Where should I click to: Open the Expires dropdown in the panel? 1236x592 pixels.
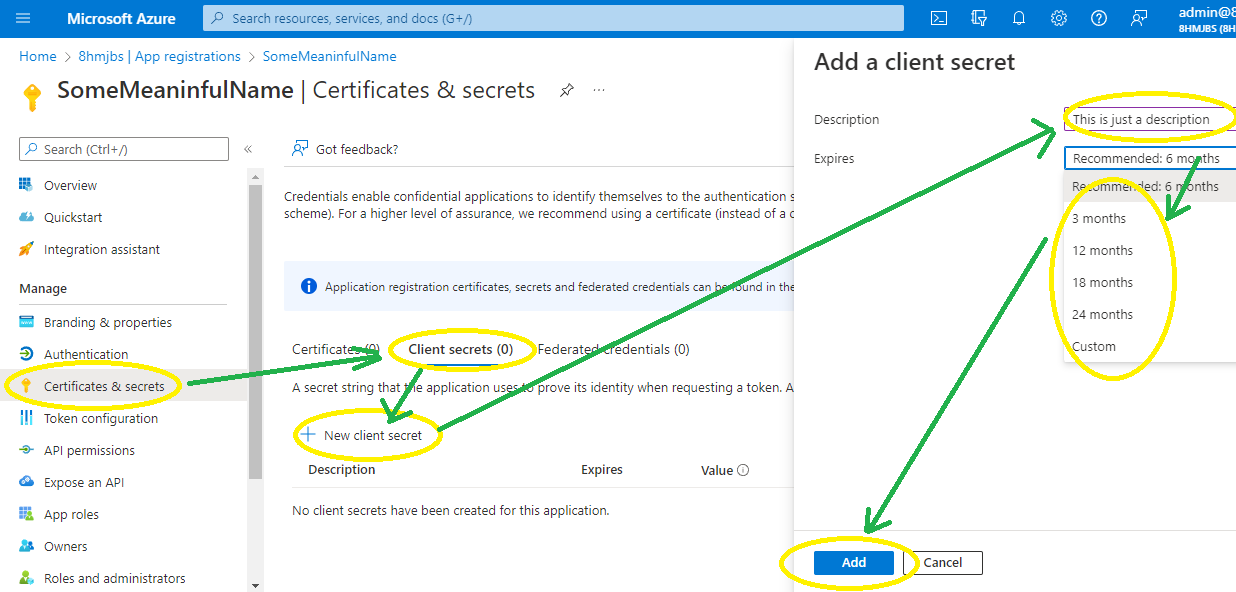tap(1150, 158)
